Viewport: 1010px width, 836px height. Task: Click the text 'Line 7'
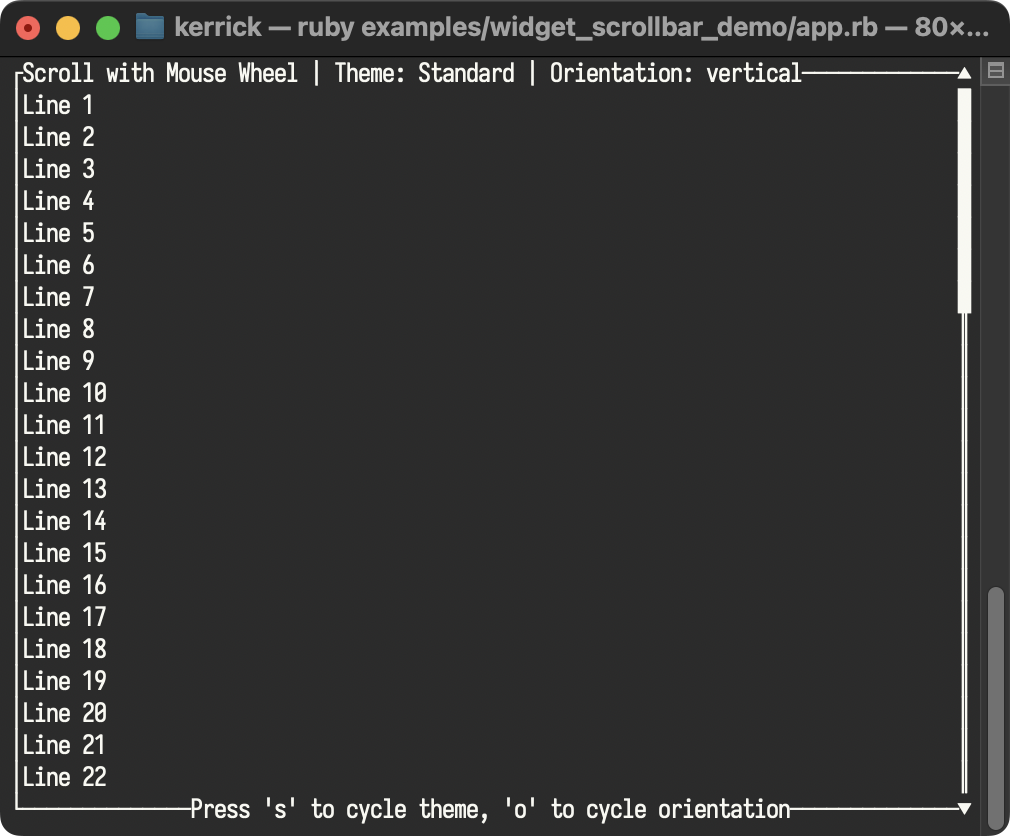(x=58, y=297)
